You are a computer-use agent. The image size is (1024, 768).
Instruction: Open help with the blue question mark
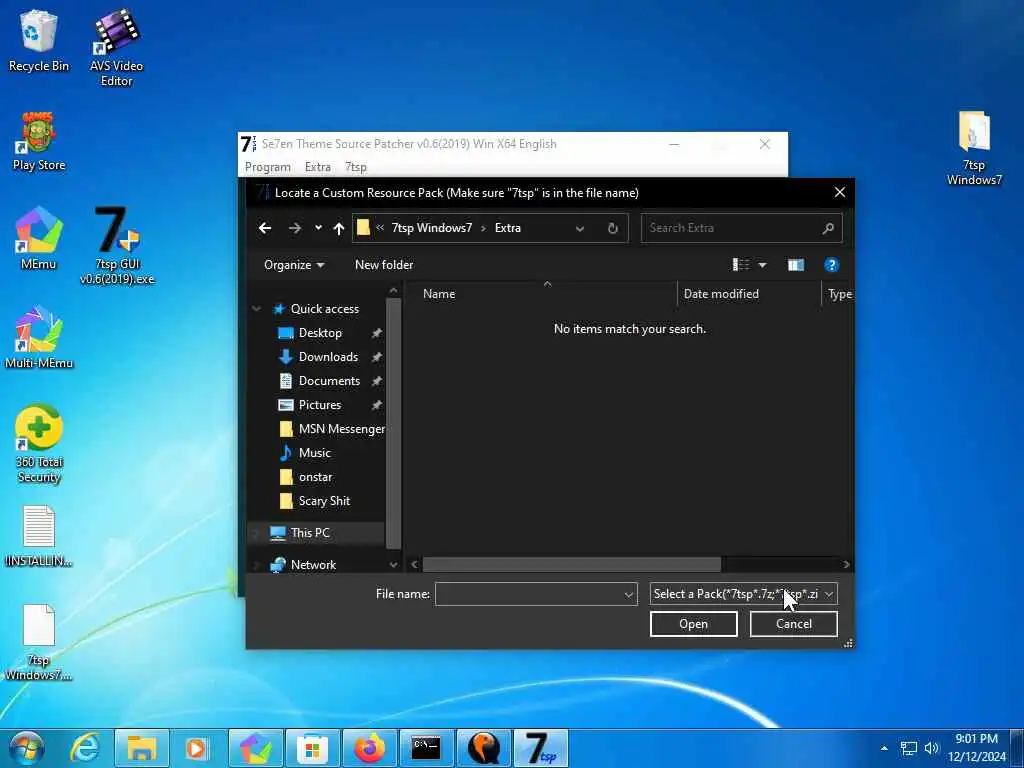pos(831,264)
